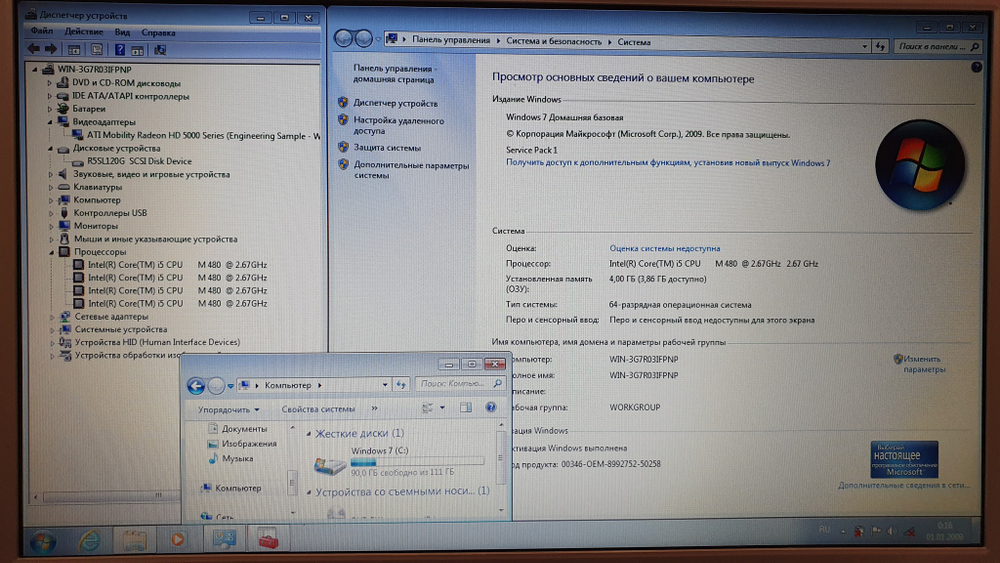The image size is (1000, 563).
Task: Click the back arrow in Device Manager toolbar
Action: click(34, 49)
